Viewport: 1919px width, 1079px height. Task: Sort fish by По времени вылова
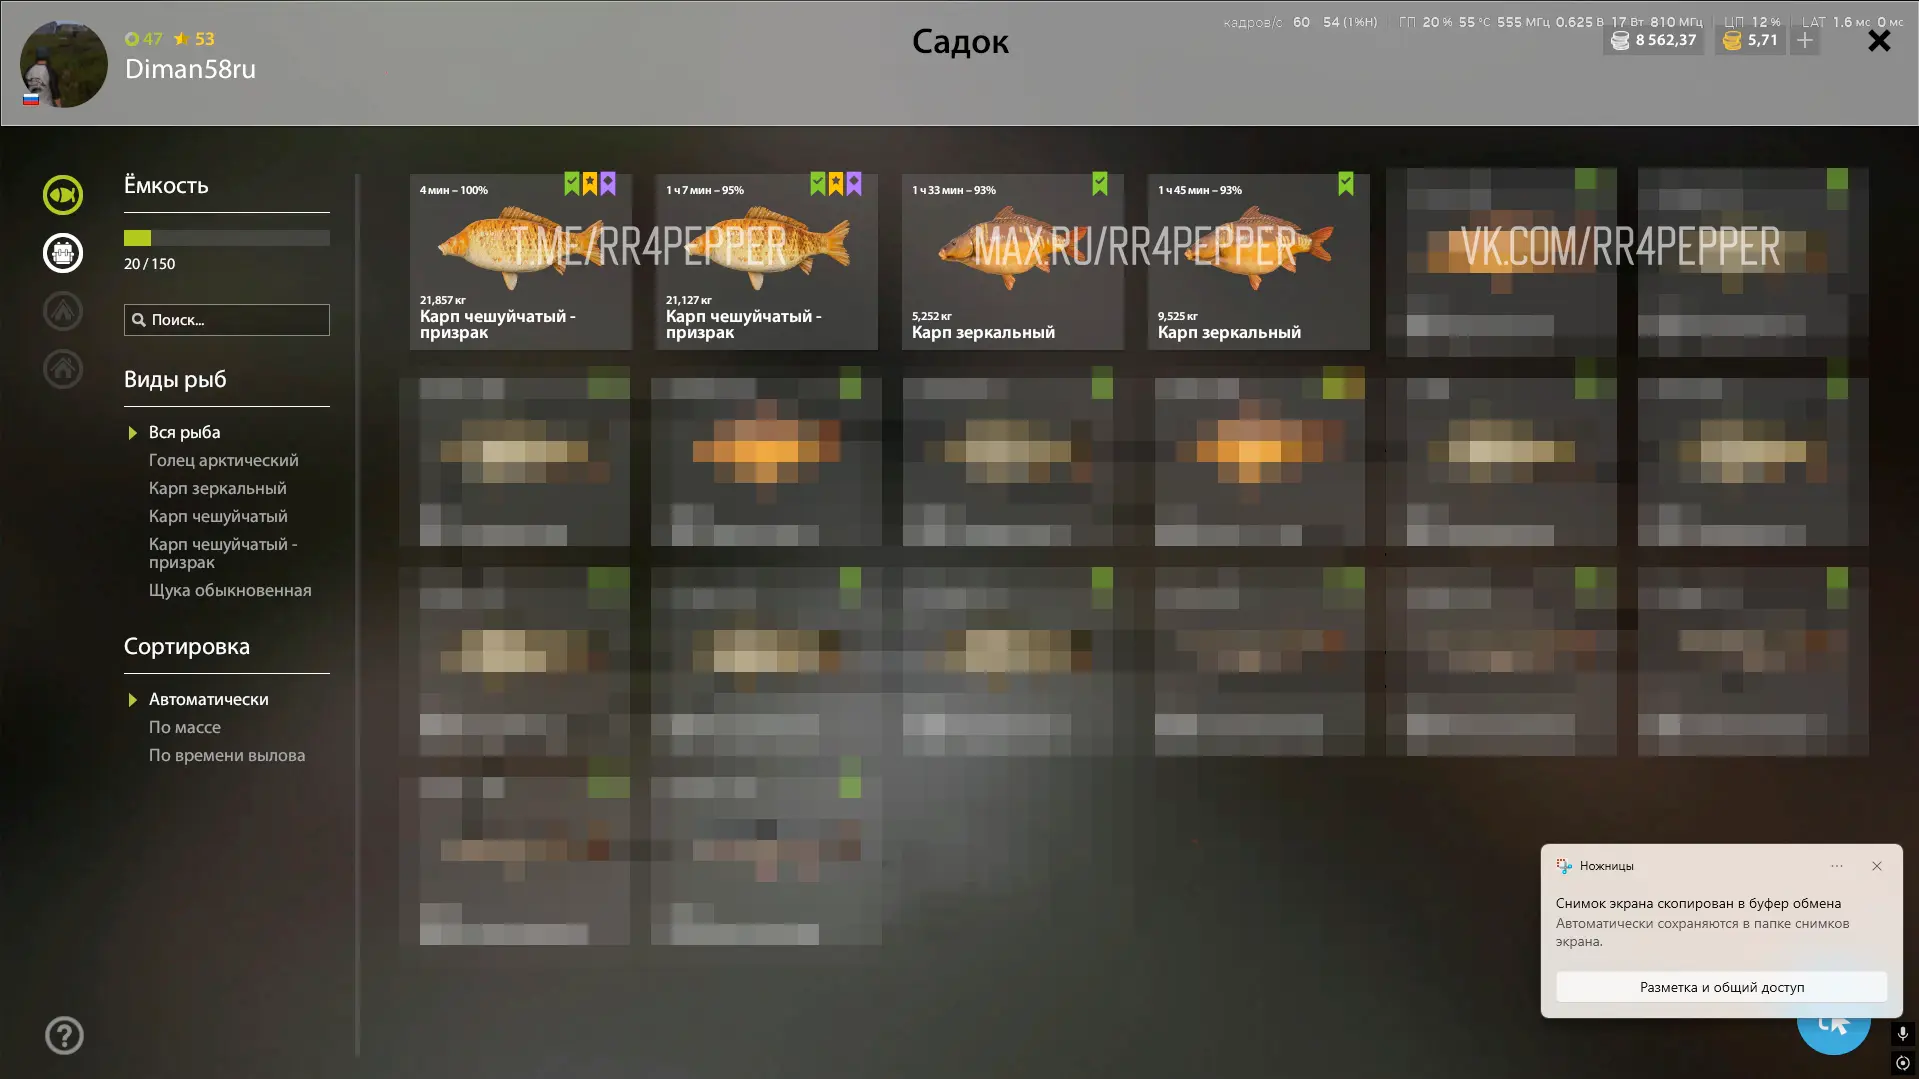227,755
